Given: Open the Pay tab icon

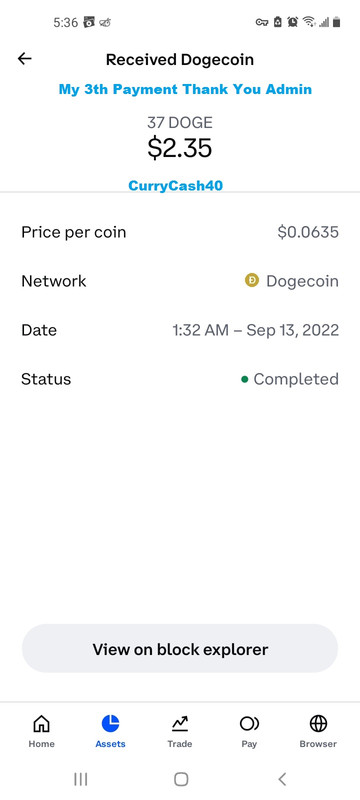Looking at the screenshot, I should click(249, 723).
